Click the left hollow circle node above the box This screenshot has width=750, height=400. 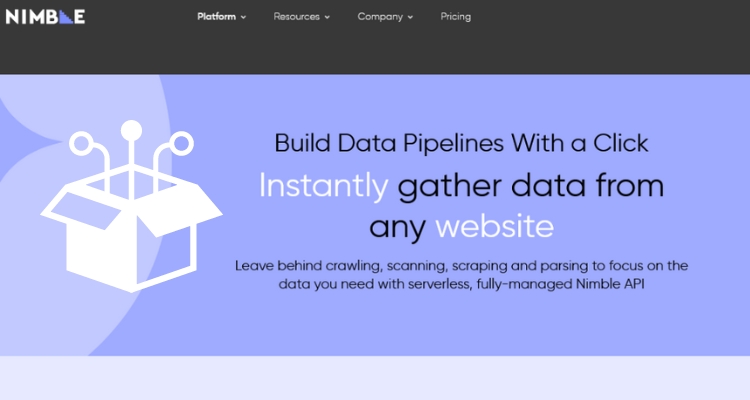(x=81, y=143)
